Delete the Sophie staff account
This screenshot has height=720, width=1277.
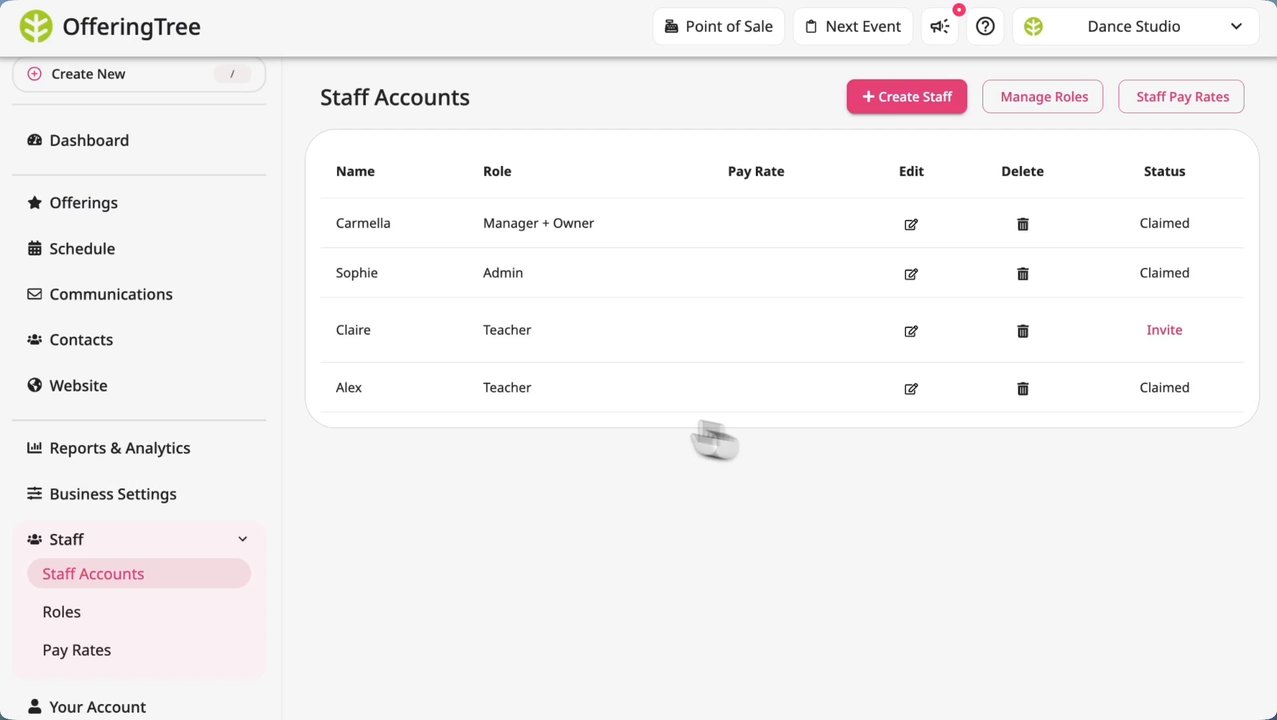[1022, 274]
